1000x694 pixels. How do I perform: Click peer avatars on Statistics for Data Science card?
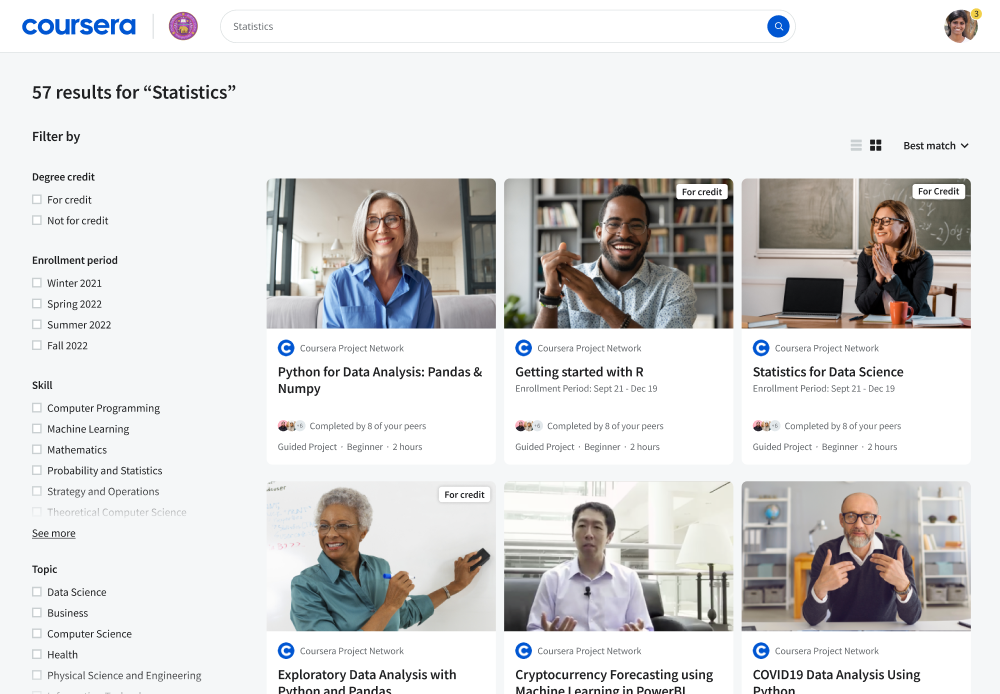[767, 425]
